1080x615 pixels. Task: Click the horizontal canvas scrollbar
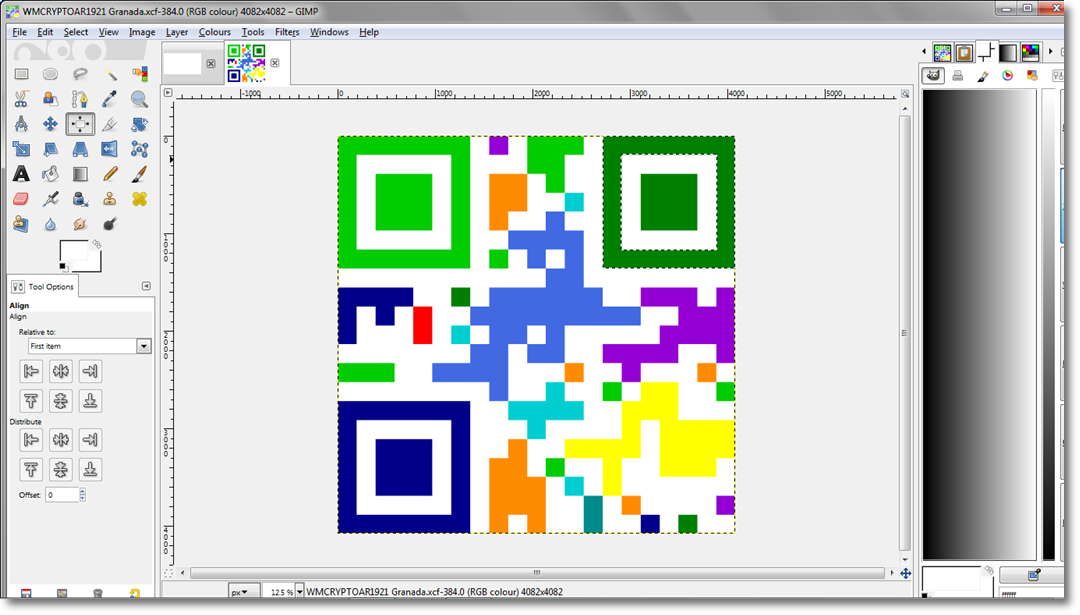(537, 572)
